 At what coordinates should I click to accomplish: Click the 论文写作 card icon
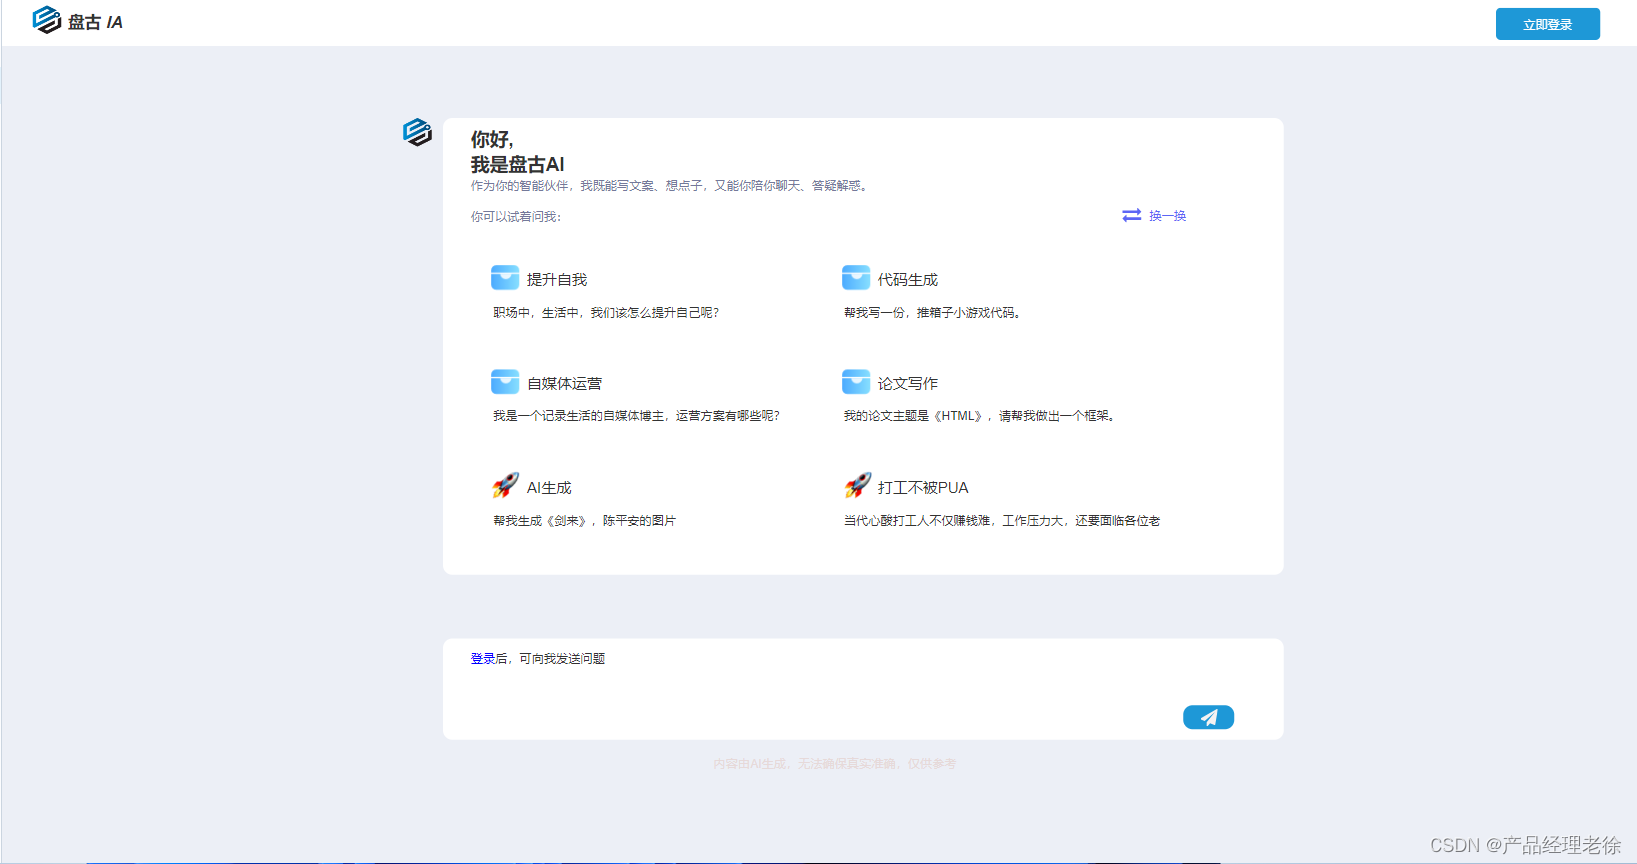click(856, 381)
